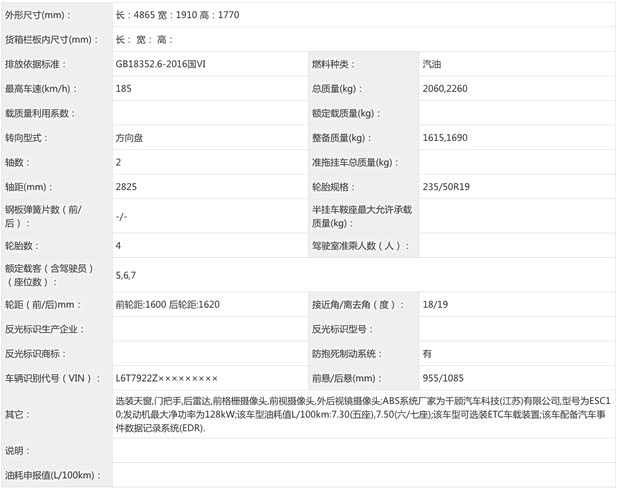Screen dimensions: 620x490
Task: Click the leaf spring count value -/-
Action: pos(121,216)
